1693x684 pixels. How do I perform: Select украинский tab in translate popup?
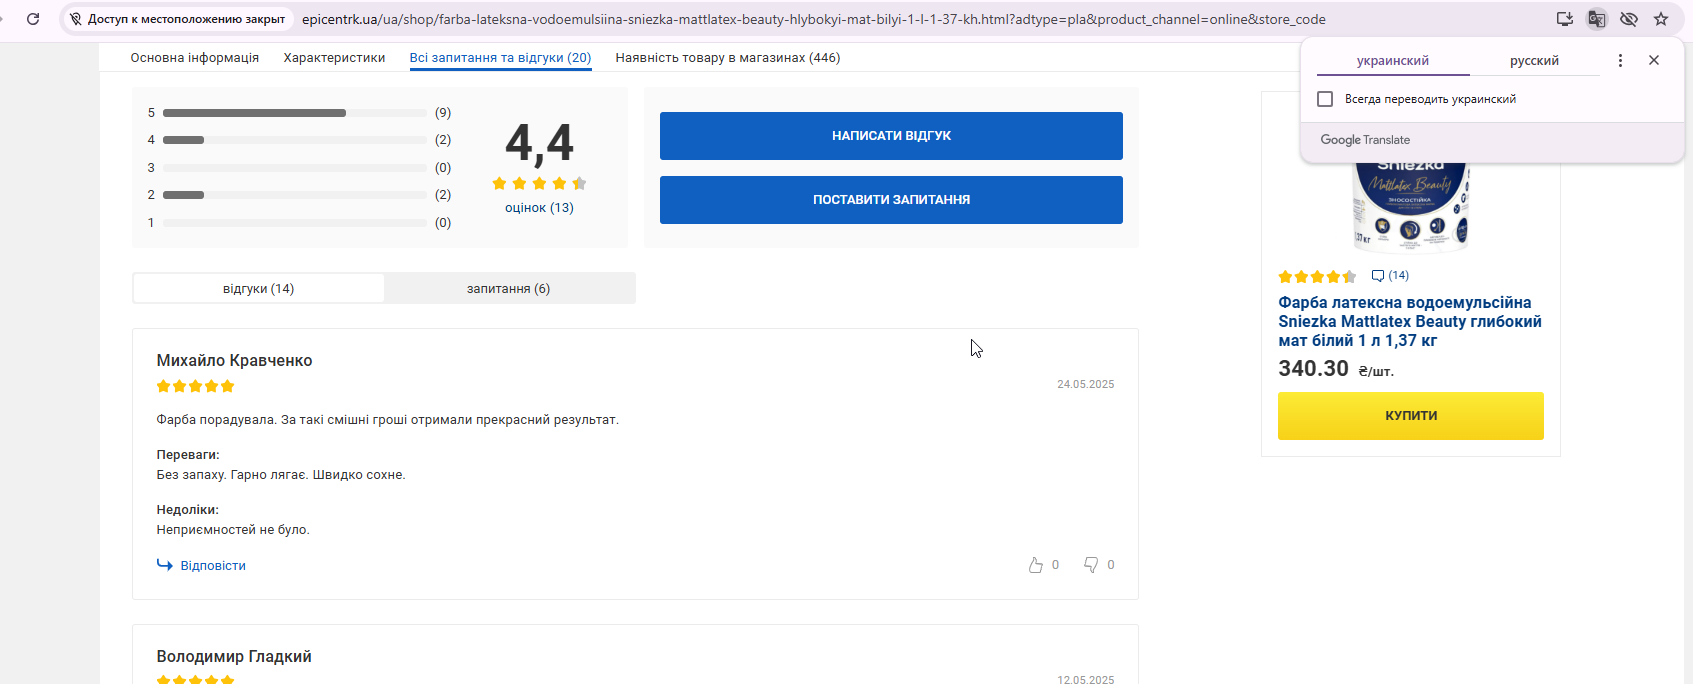tap(1393, 61)
